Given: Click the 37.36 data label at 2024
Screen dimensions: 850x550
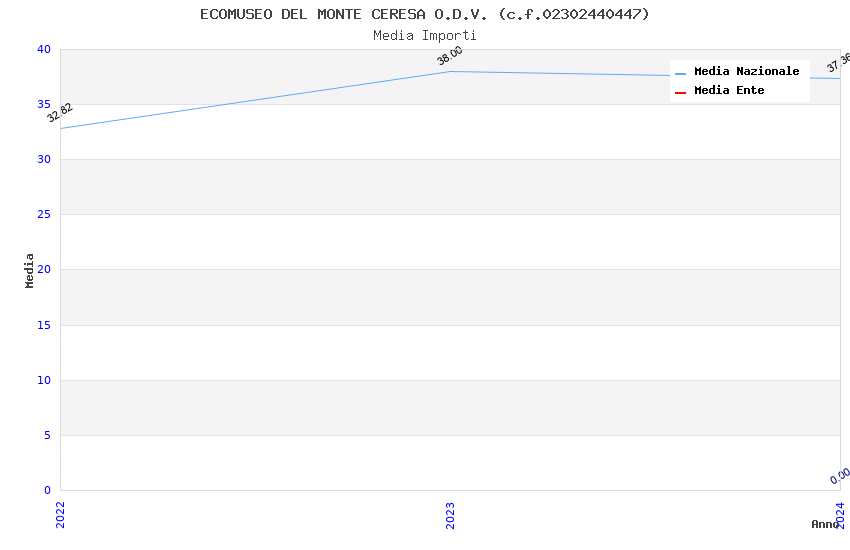Looking at the screenshot, I should pos(839,62).
